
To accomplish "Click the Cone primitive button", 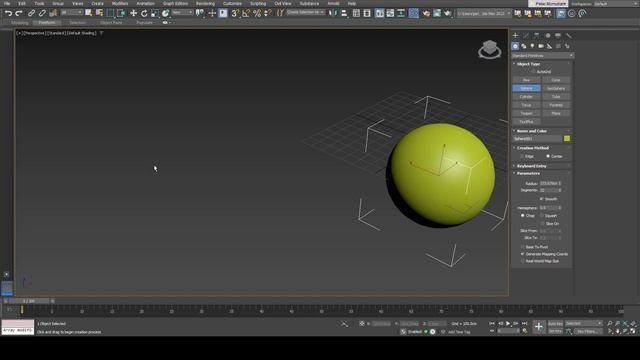I will pos(556,80).
